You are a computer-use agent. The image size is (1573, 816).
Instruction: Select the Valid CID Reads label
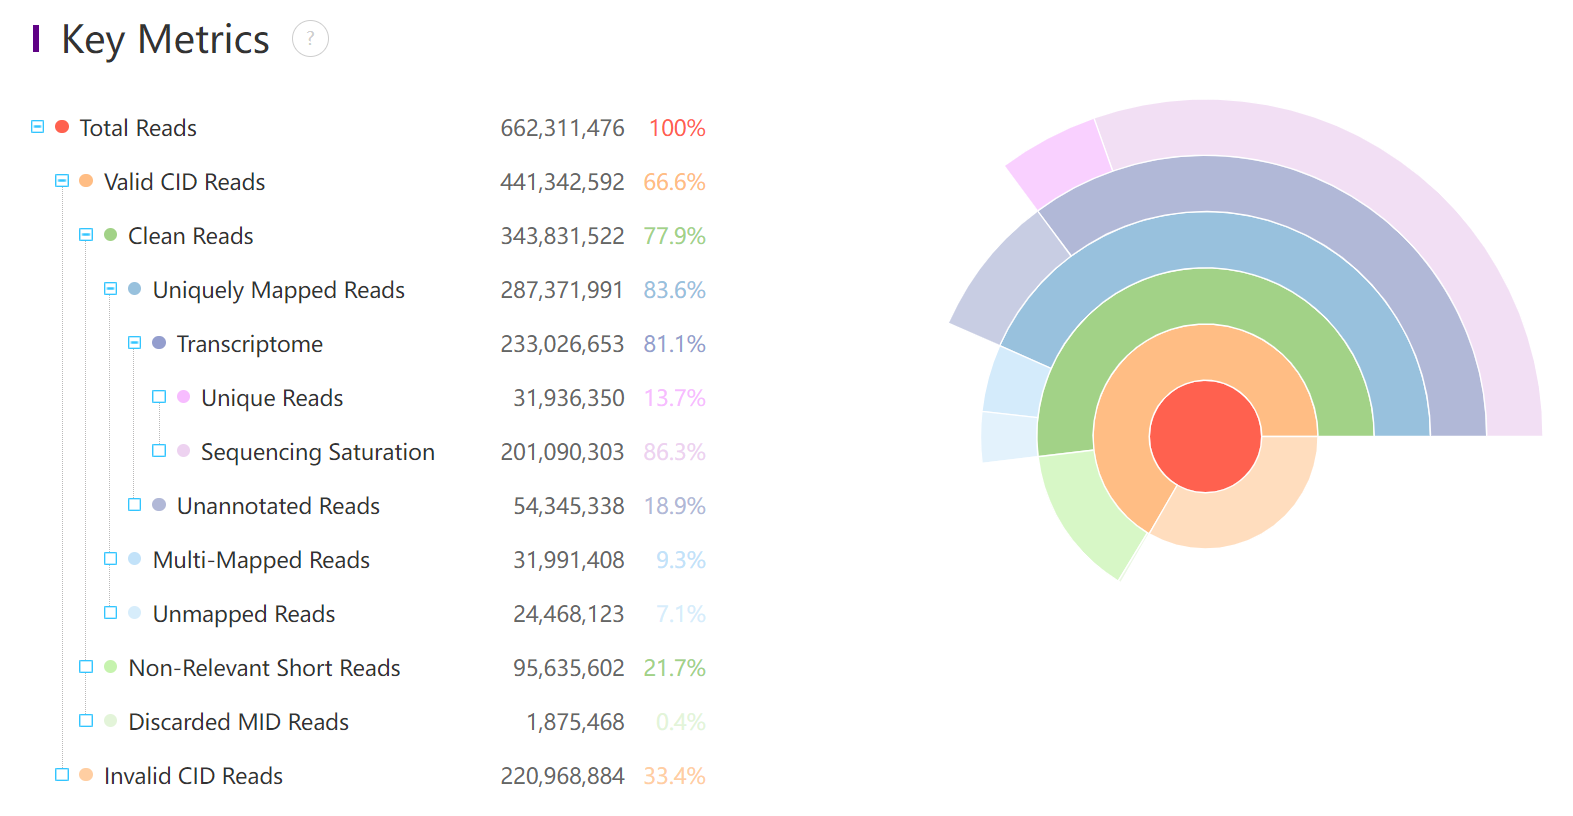(x=185, y=182)
